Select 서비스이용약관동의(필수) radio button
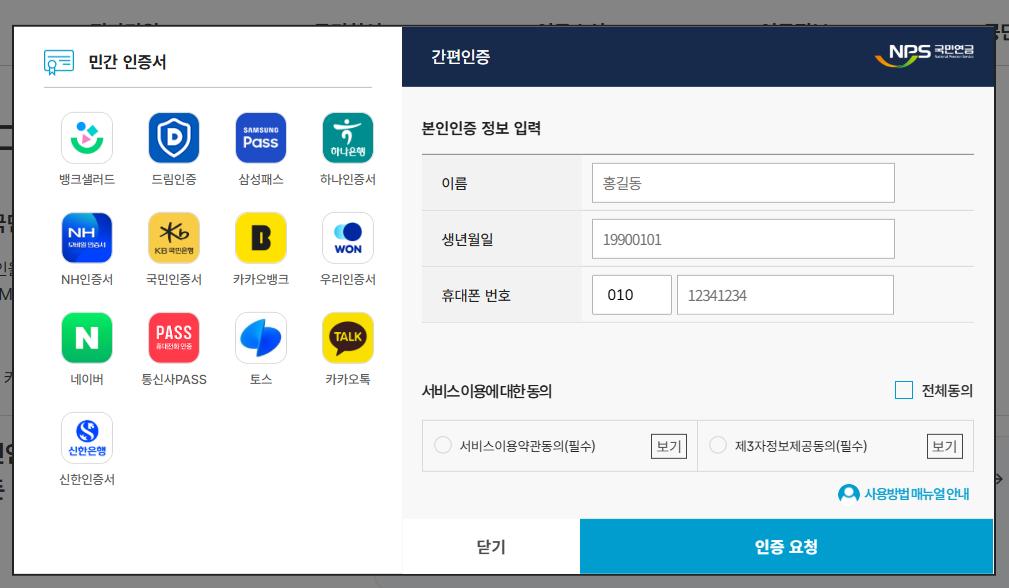This screenshot has width=1009, height=588. [x=443, y=445]
